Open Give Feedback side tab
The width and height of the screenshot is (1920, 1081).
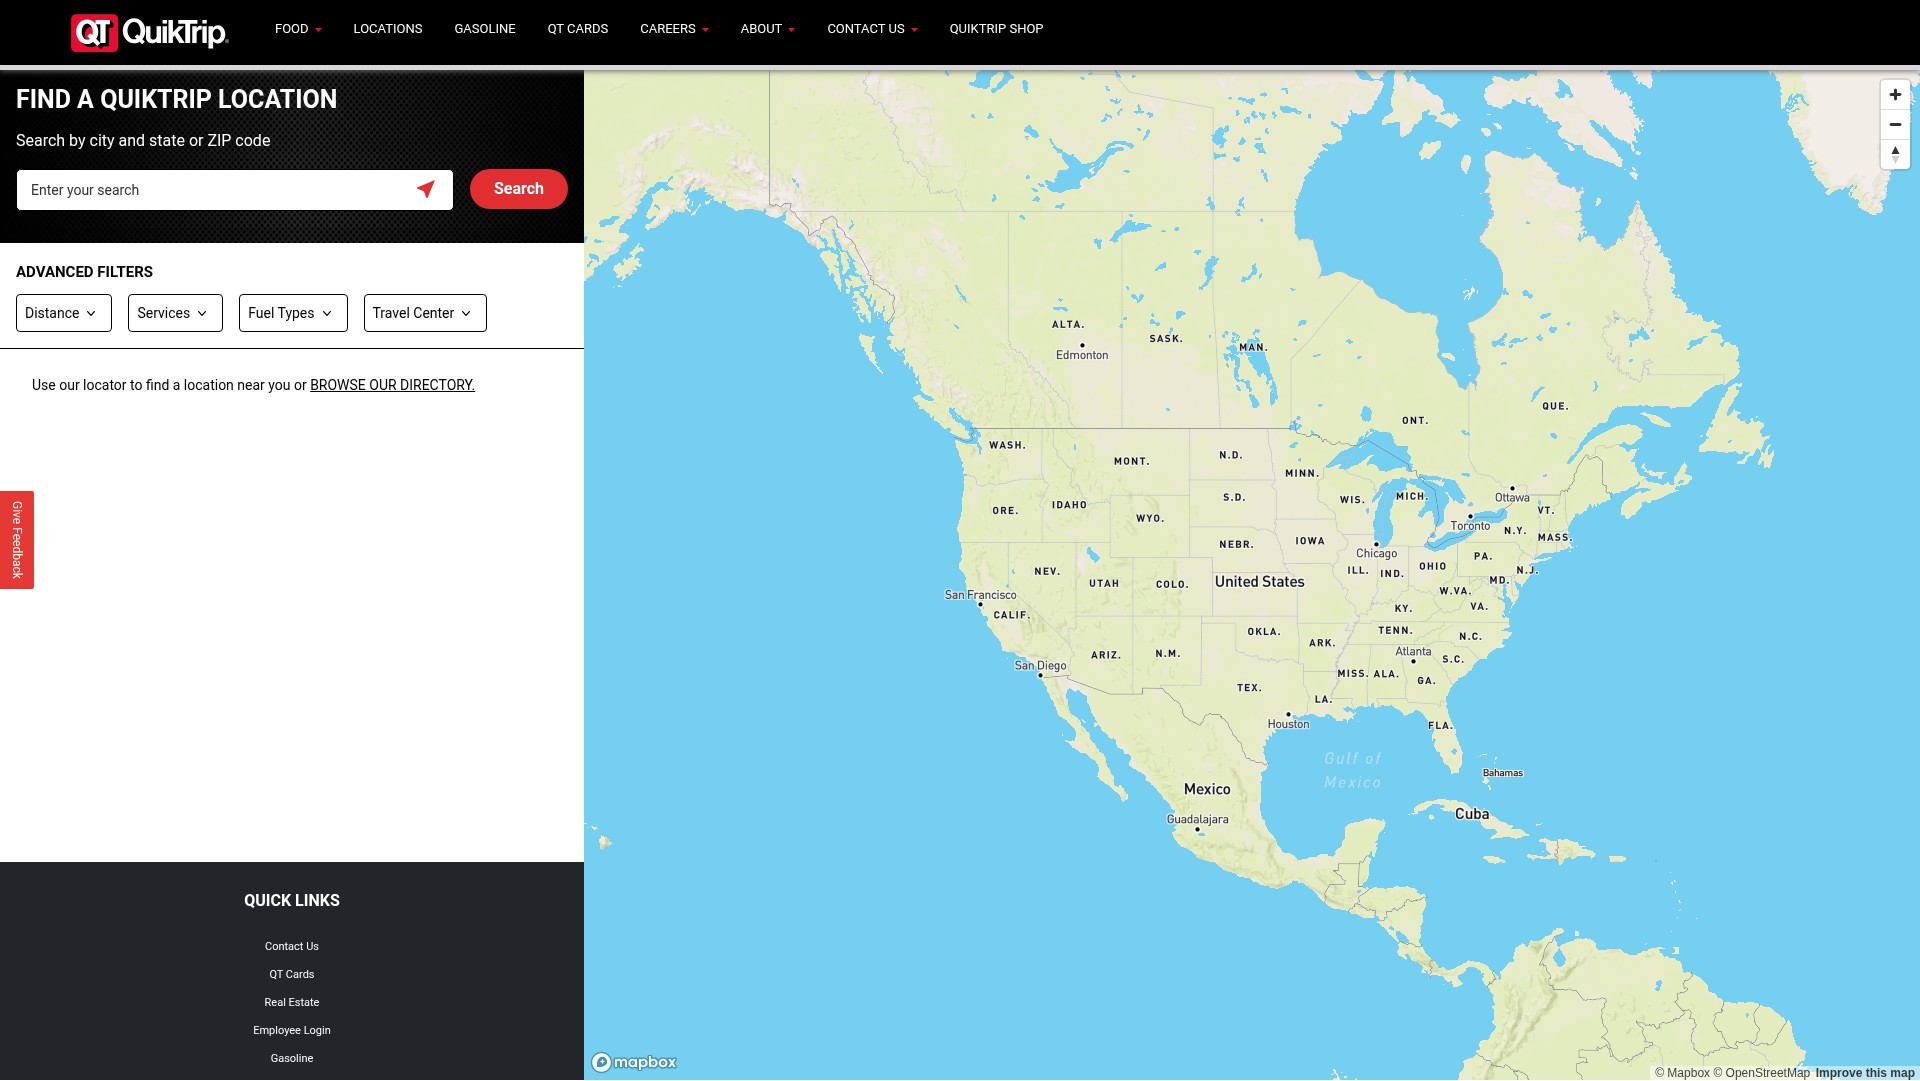pyautogui.click(x=17, y=540)
